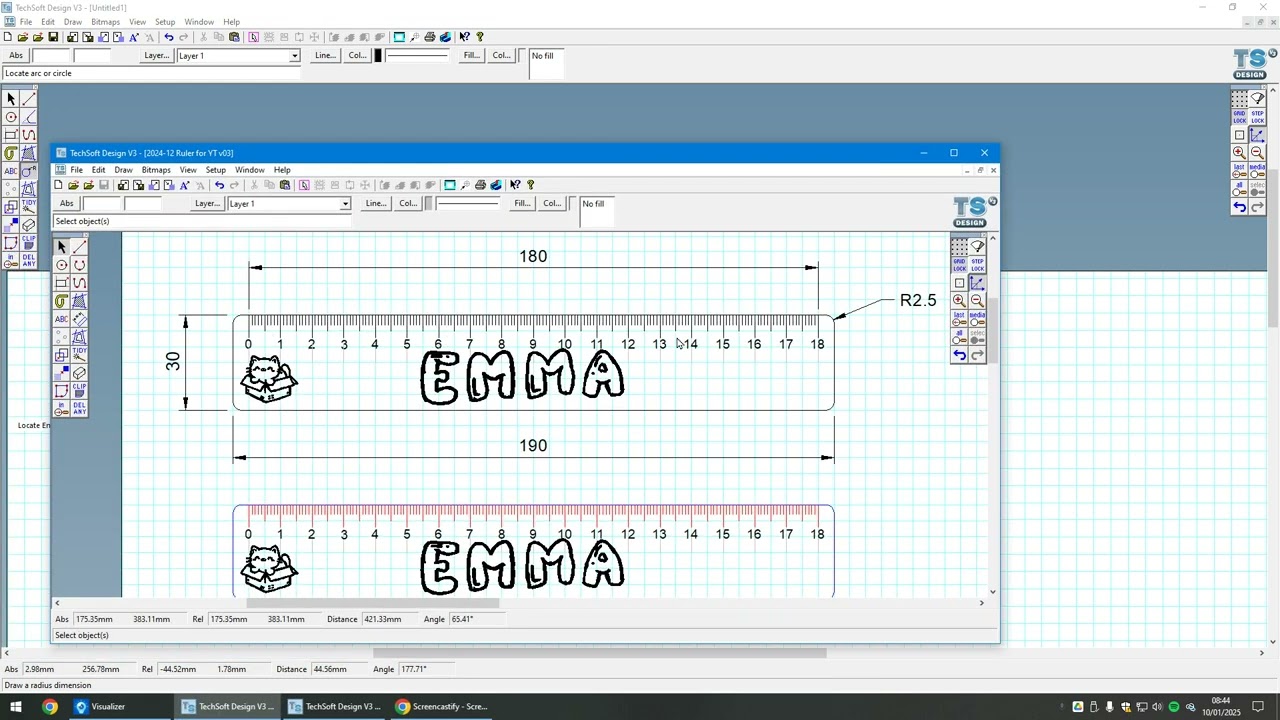
Task: Click the Fill... button in Untitled1 window
Action: click(x=471, y=56)
